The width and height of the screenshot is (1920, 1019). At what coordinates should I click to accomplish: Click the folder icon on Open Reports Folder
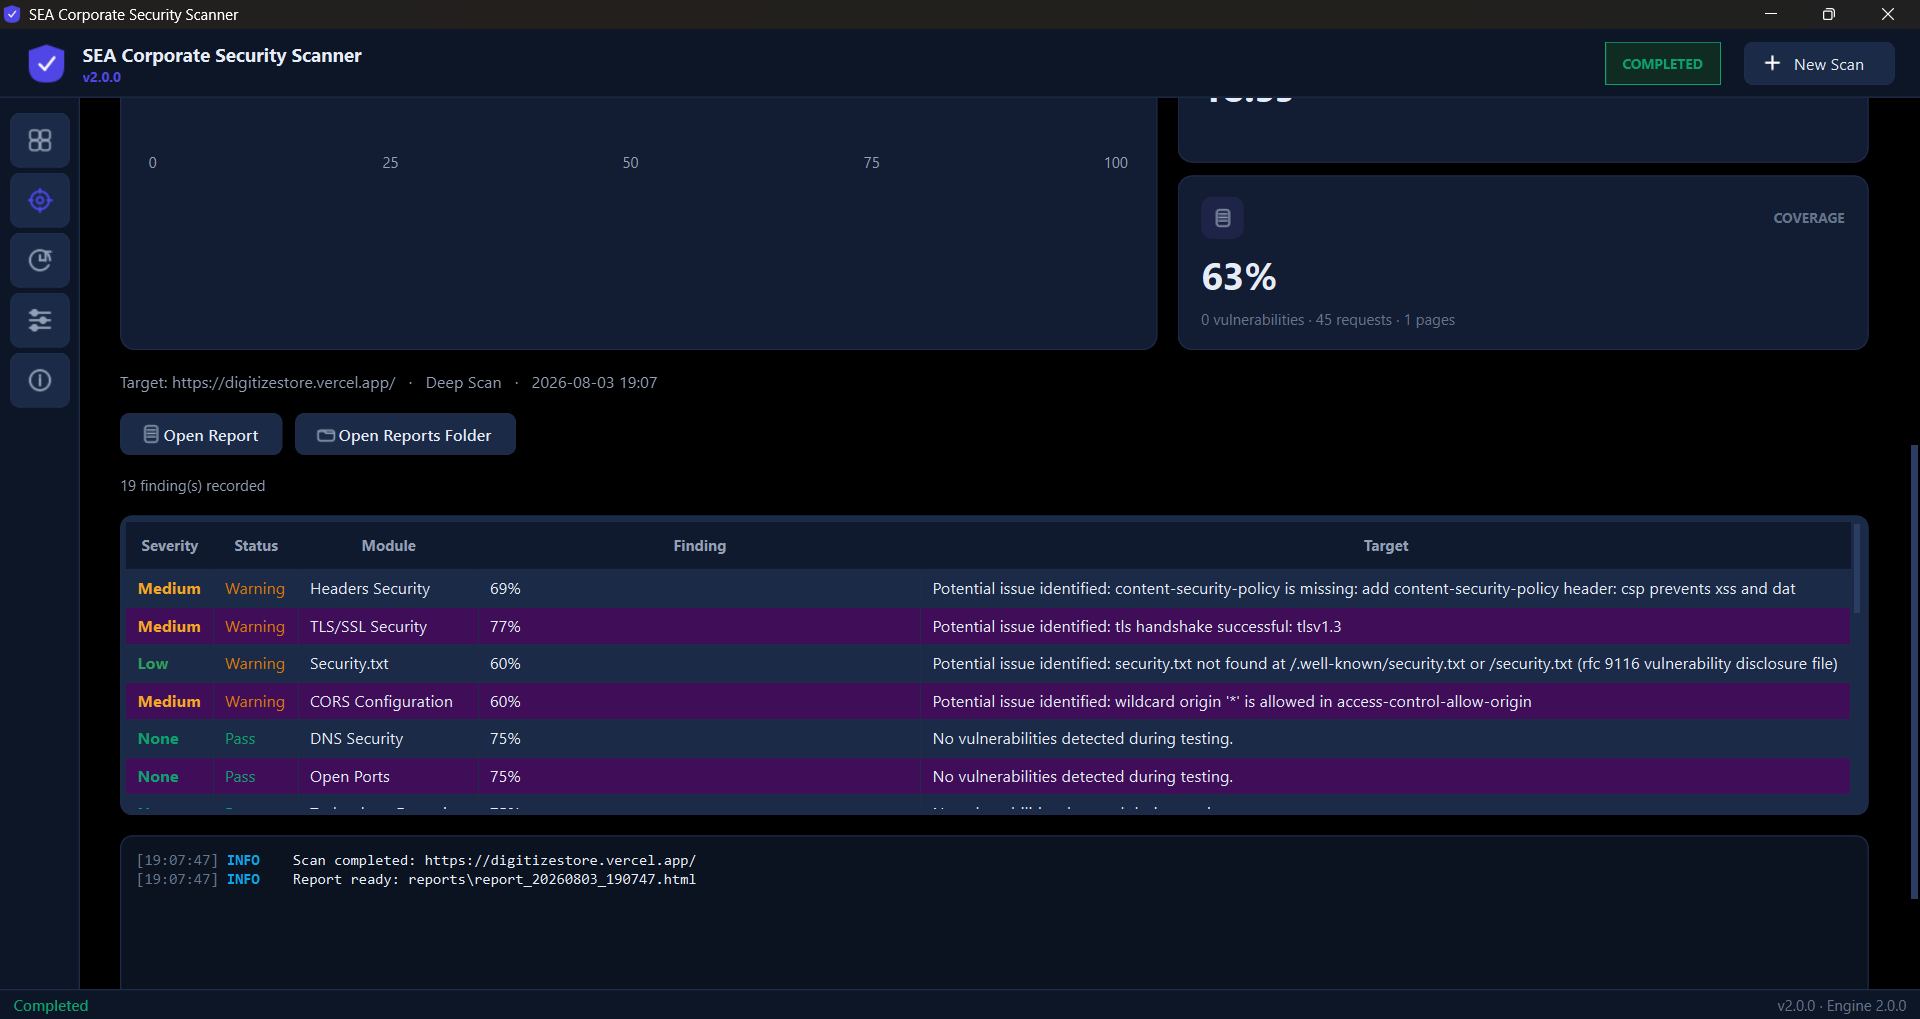(326, 435)
